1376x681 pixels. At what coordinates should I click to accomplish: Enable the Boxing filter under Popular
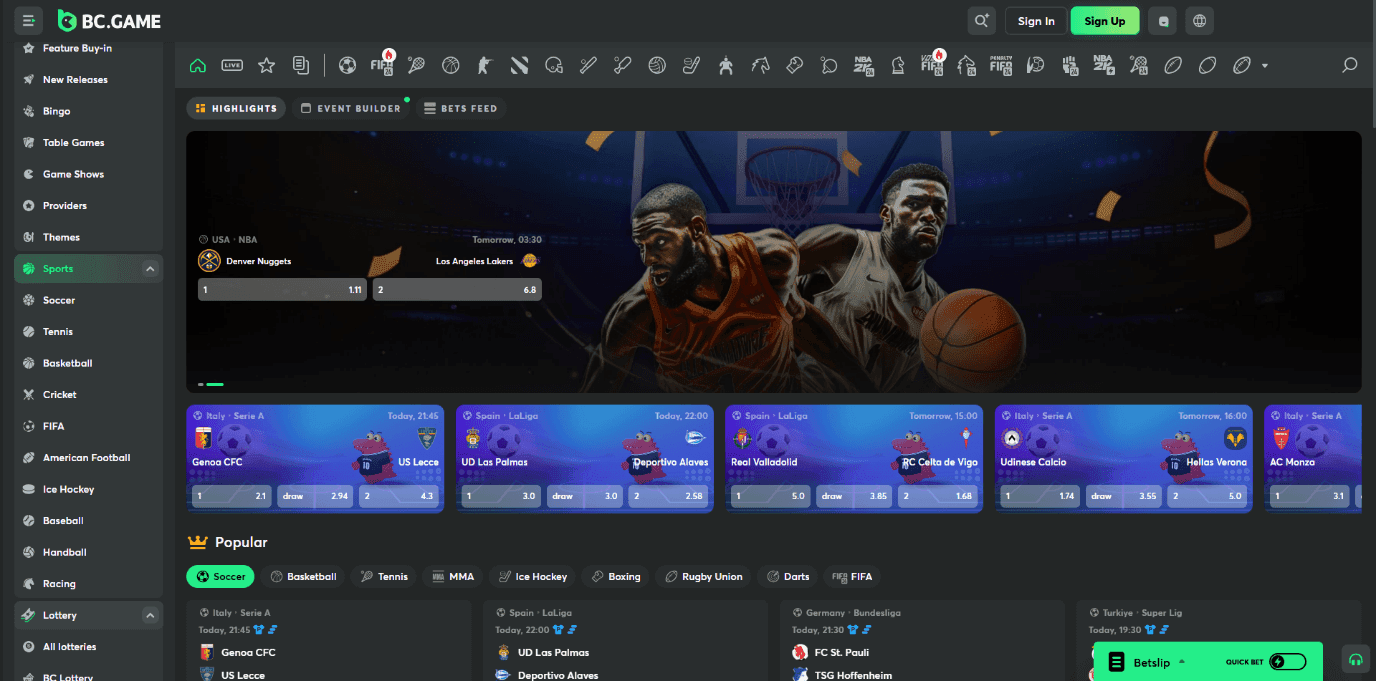[x=615, y=576]
